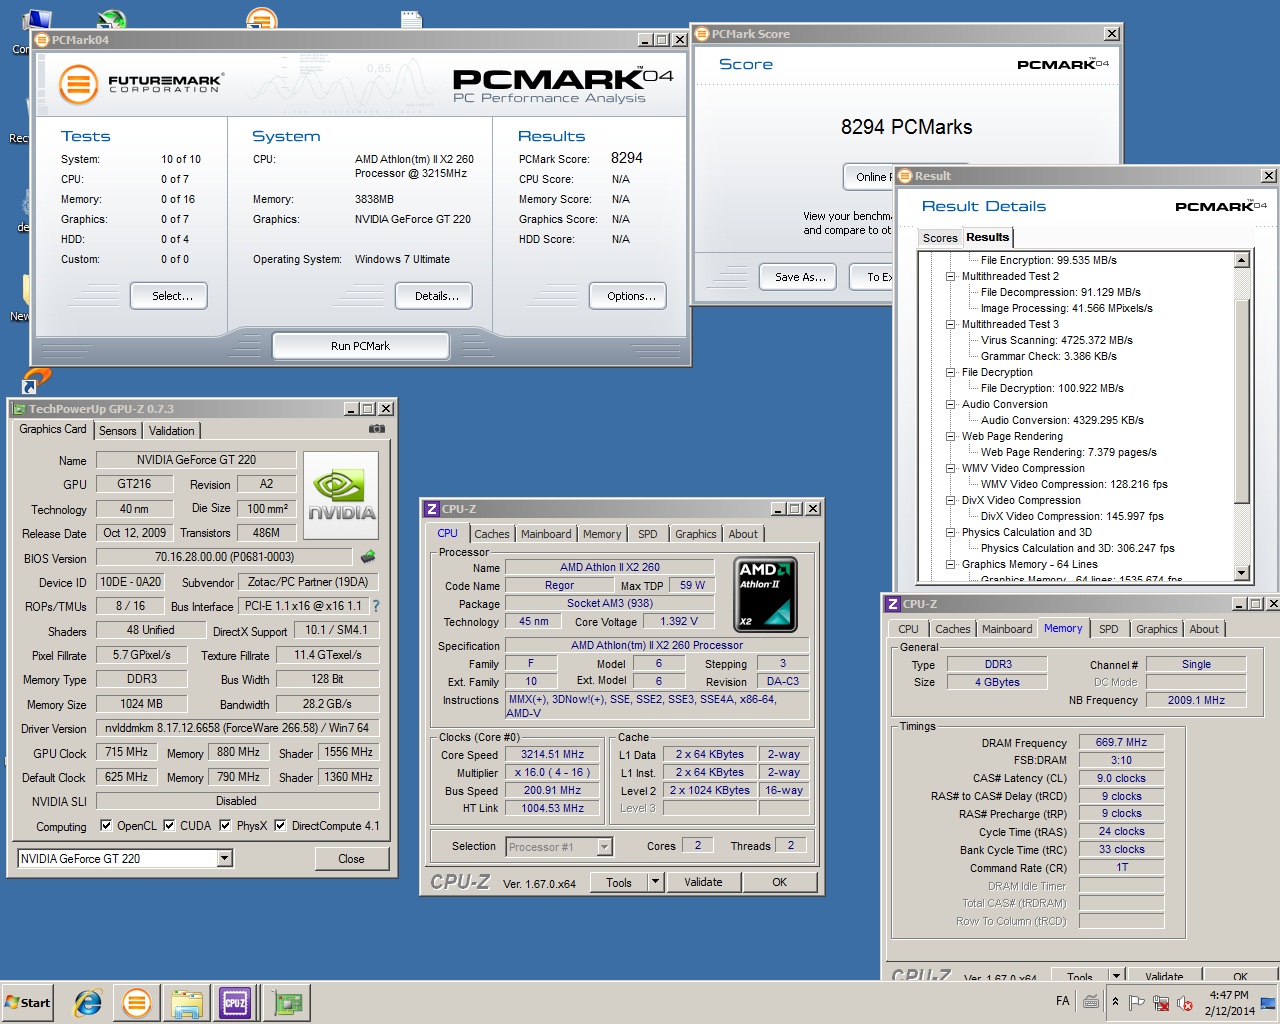The height and width of the screenshot is (1024, 1280).
Task: Click the Bus Interface question mark icon
Action: [x=376, y=606]
